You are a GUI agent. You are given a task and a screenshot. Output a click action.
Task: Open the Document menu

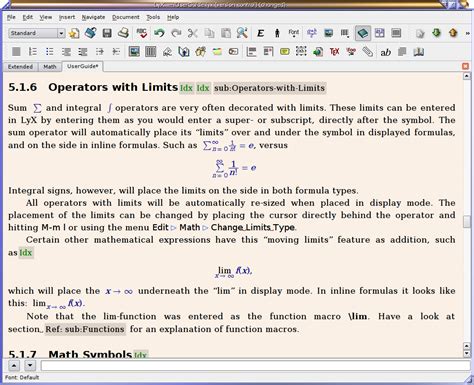pos(126,17)
